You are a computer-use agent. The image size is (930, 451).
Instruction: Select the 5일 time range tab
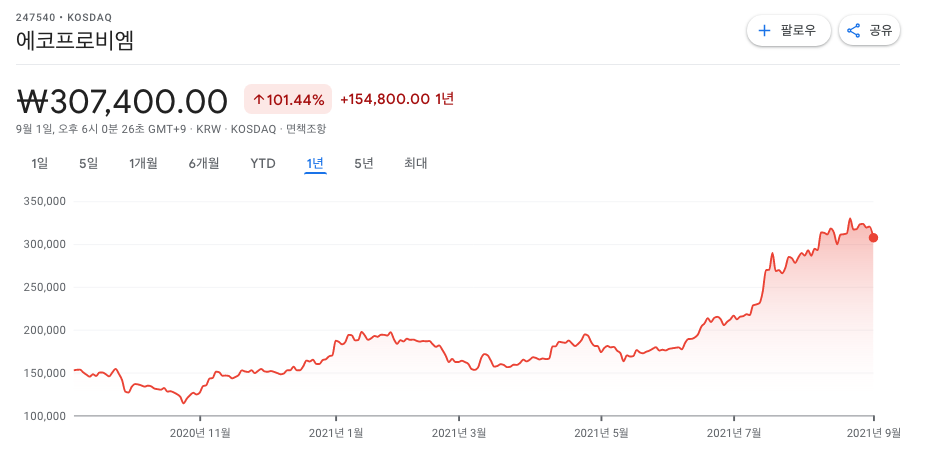pos(88,164)
